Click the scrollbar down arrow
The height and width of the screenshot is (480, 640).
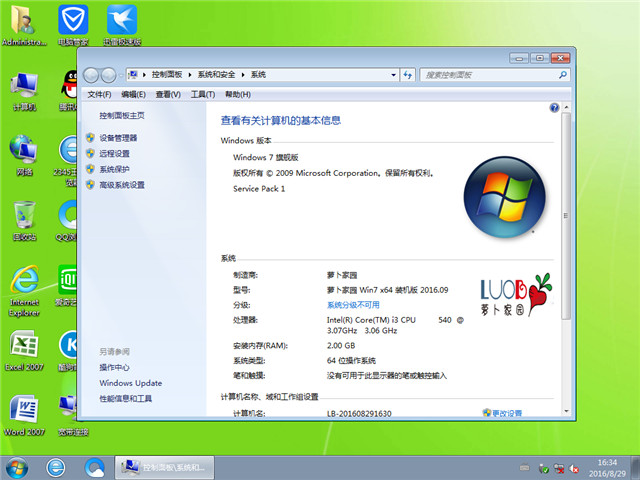566,411
